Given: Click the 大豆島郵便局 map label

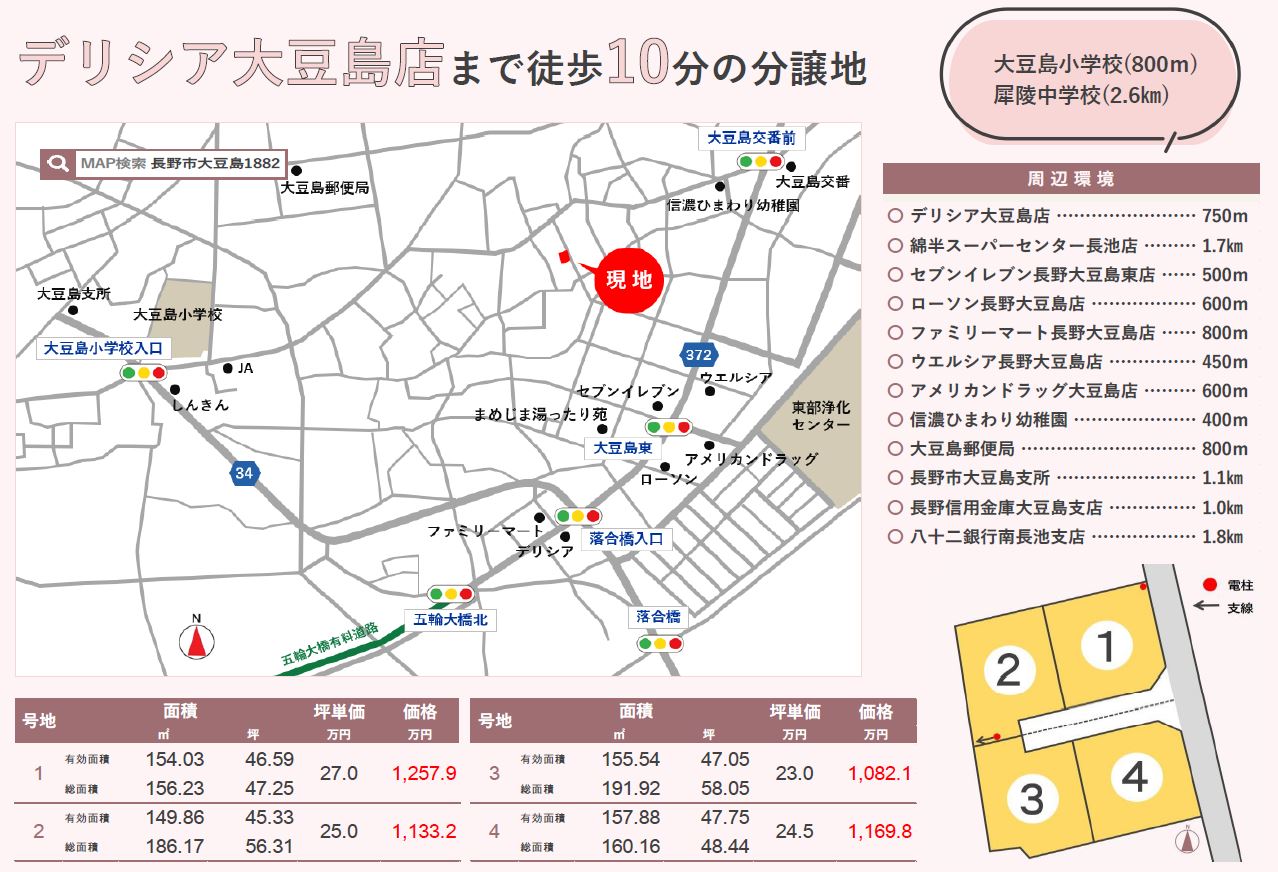Looking at the screenshot, I should 326,187.
